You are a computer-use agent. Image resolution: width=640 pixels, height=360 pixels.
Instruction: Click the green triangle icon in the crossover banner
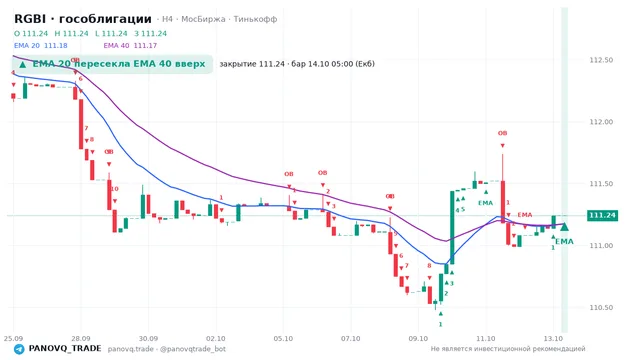(x=23, y=64)
